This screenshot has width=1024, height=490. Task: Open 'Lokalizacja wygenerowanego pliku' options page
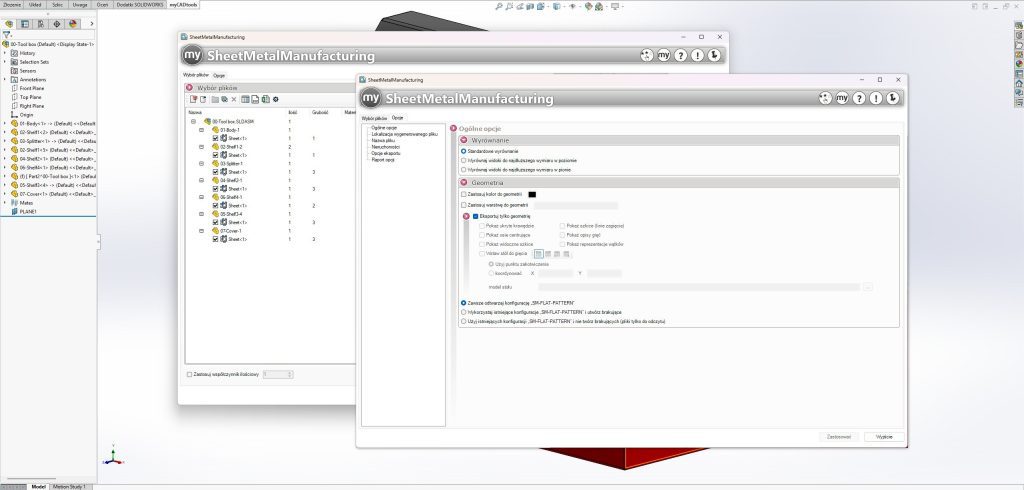coord(404,134)
